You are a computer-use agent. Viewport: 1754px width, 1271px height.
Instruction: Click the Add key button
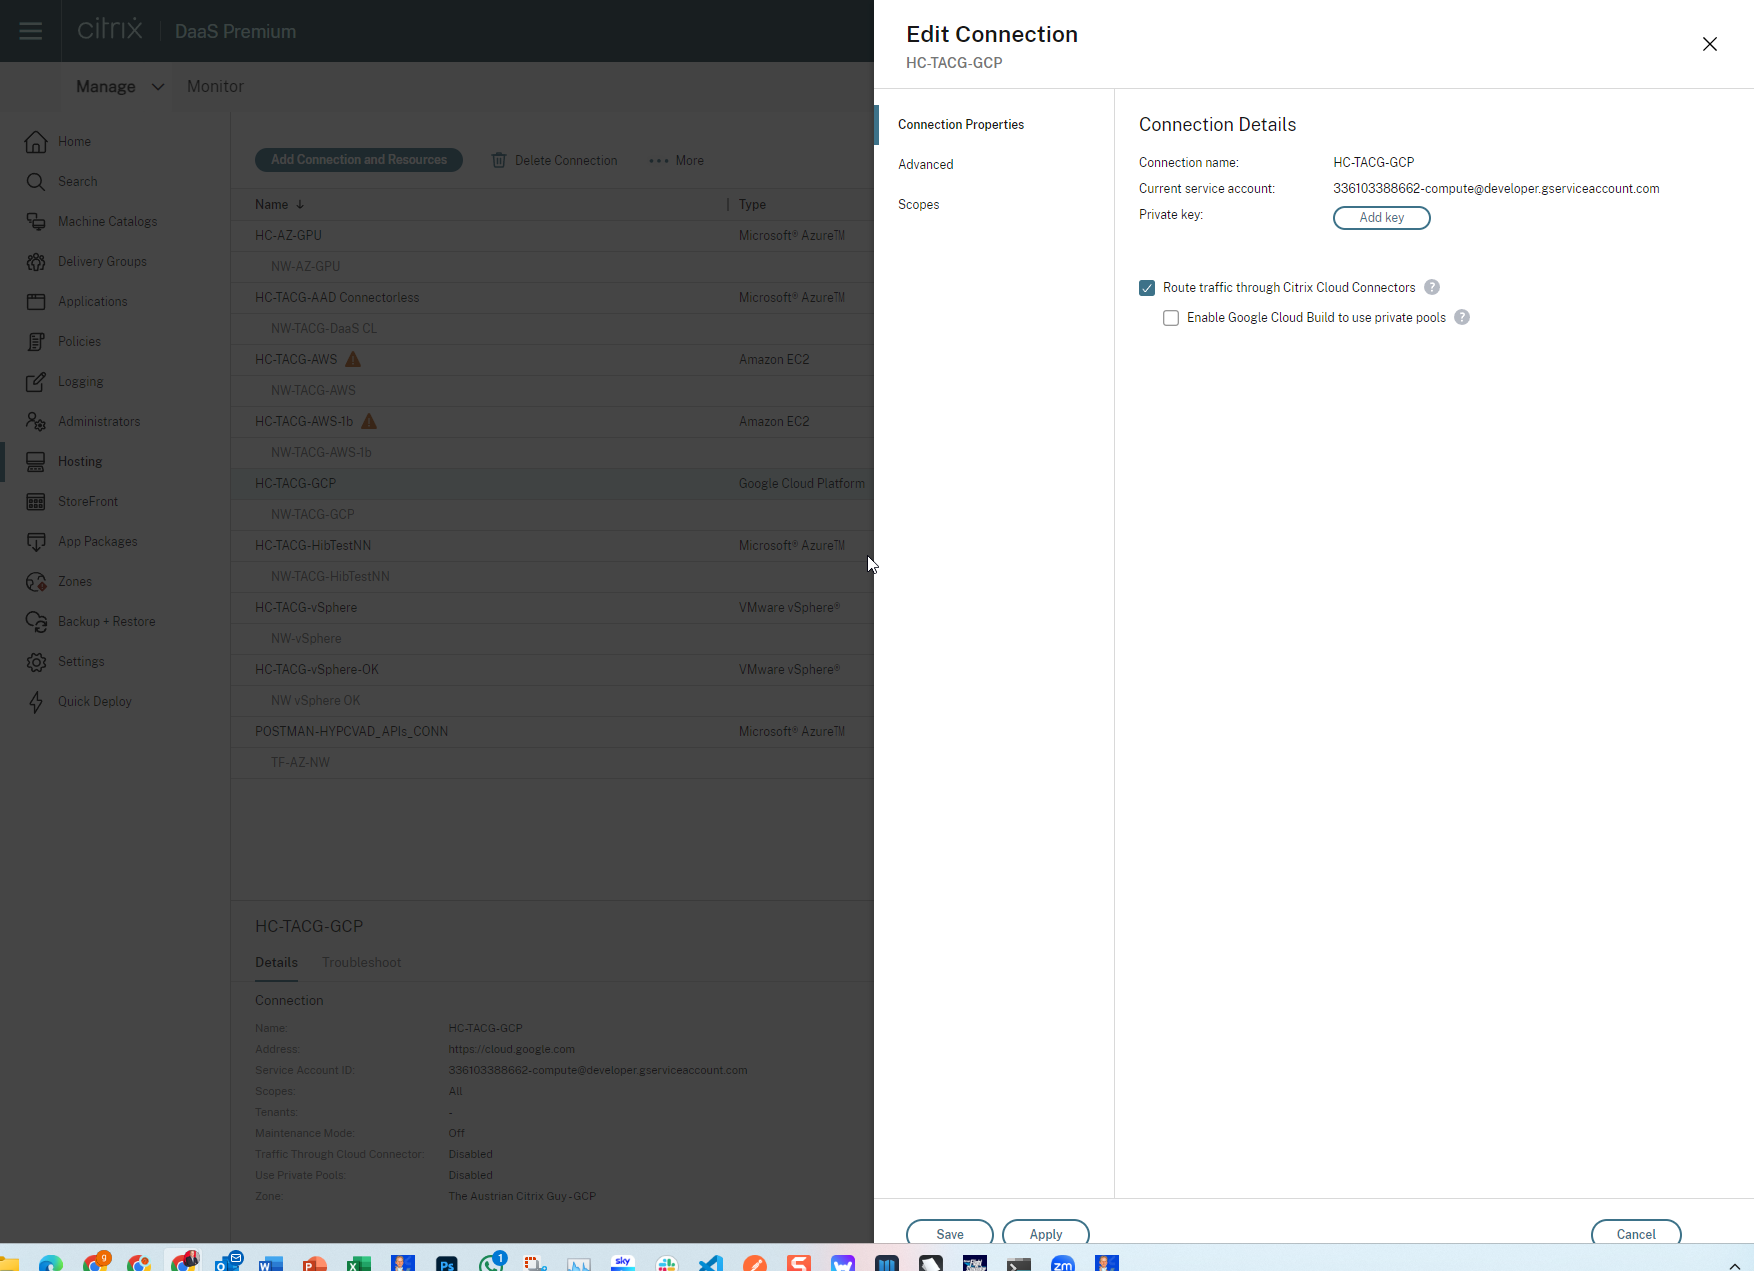[x=1382, y=217]
